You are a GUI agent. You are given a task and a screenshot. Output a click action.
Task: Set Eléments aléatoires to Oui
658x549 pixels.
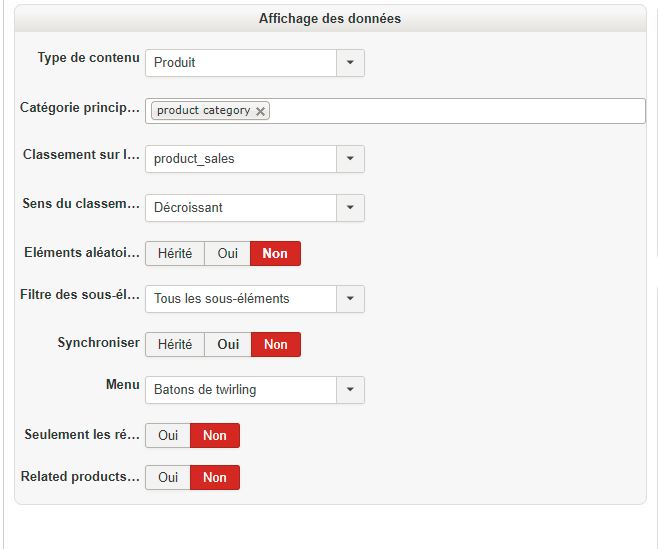(227, 253)
